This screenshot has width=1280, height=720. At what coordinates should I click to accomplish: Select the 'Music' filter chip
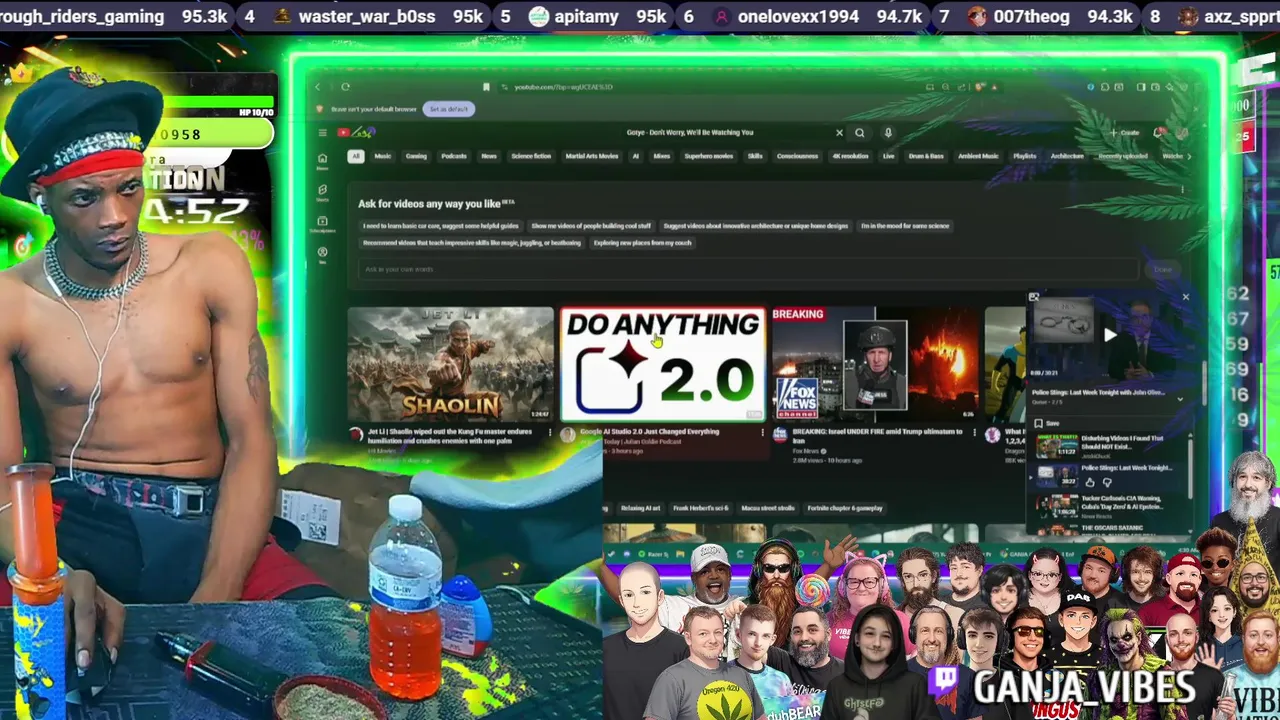coord(383,156)
